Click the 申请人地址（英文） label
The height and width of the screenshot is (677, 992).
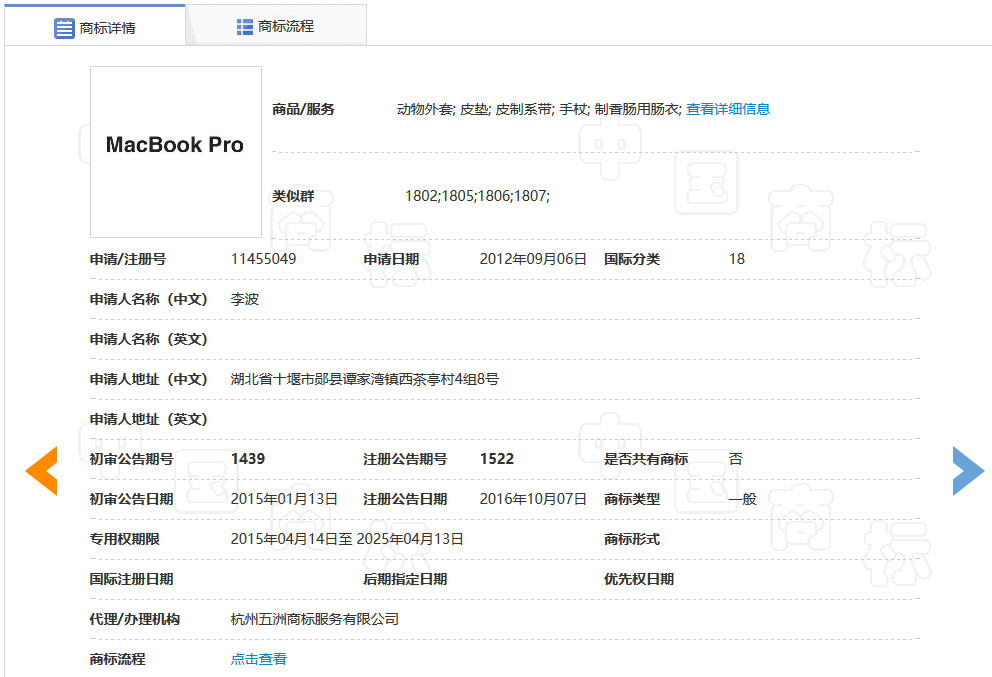tap(149, 419)
